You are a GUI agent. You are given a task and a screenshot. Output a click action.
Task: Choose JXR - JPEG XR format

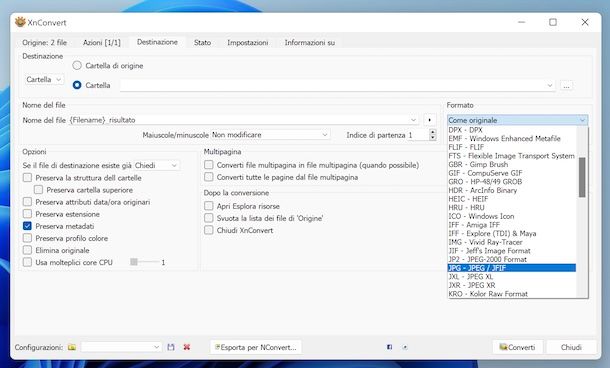[x=512, y=285]
